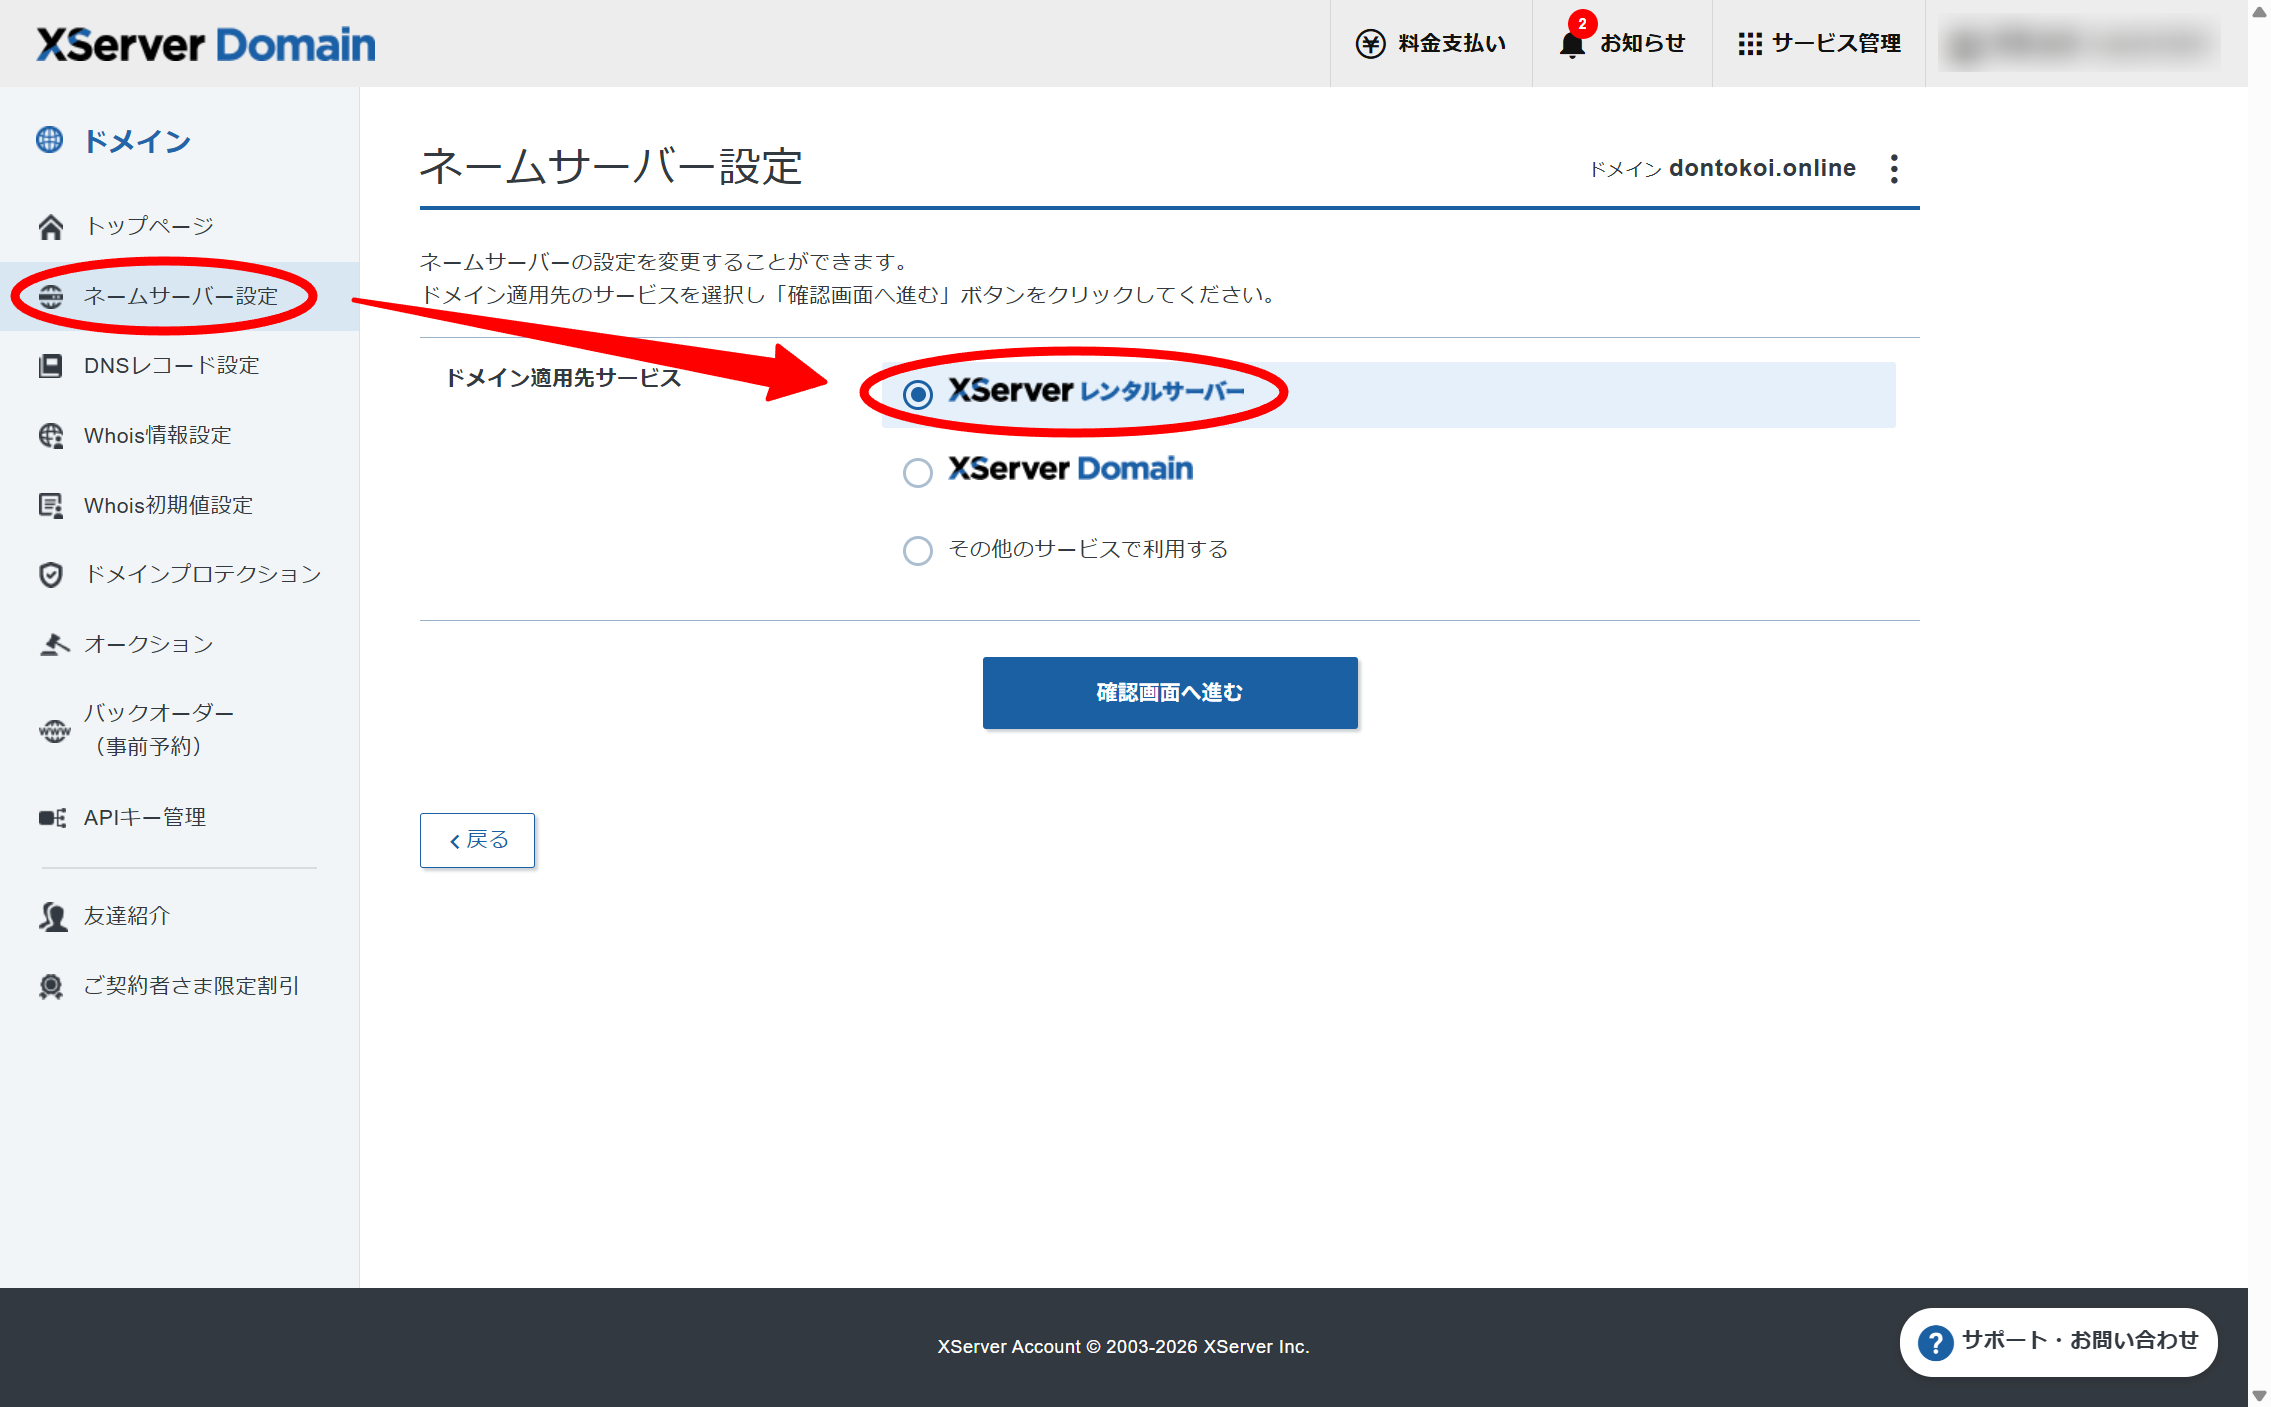Click the support question mark icon

1936,1342
